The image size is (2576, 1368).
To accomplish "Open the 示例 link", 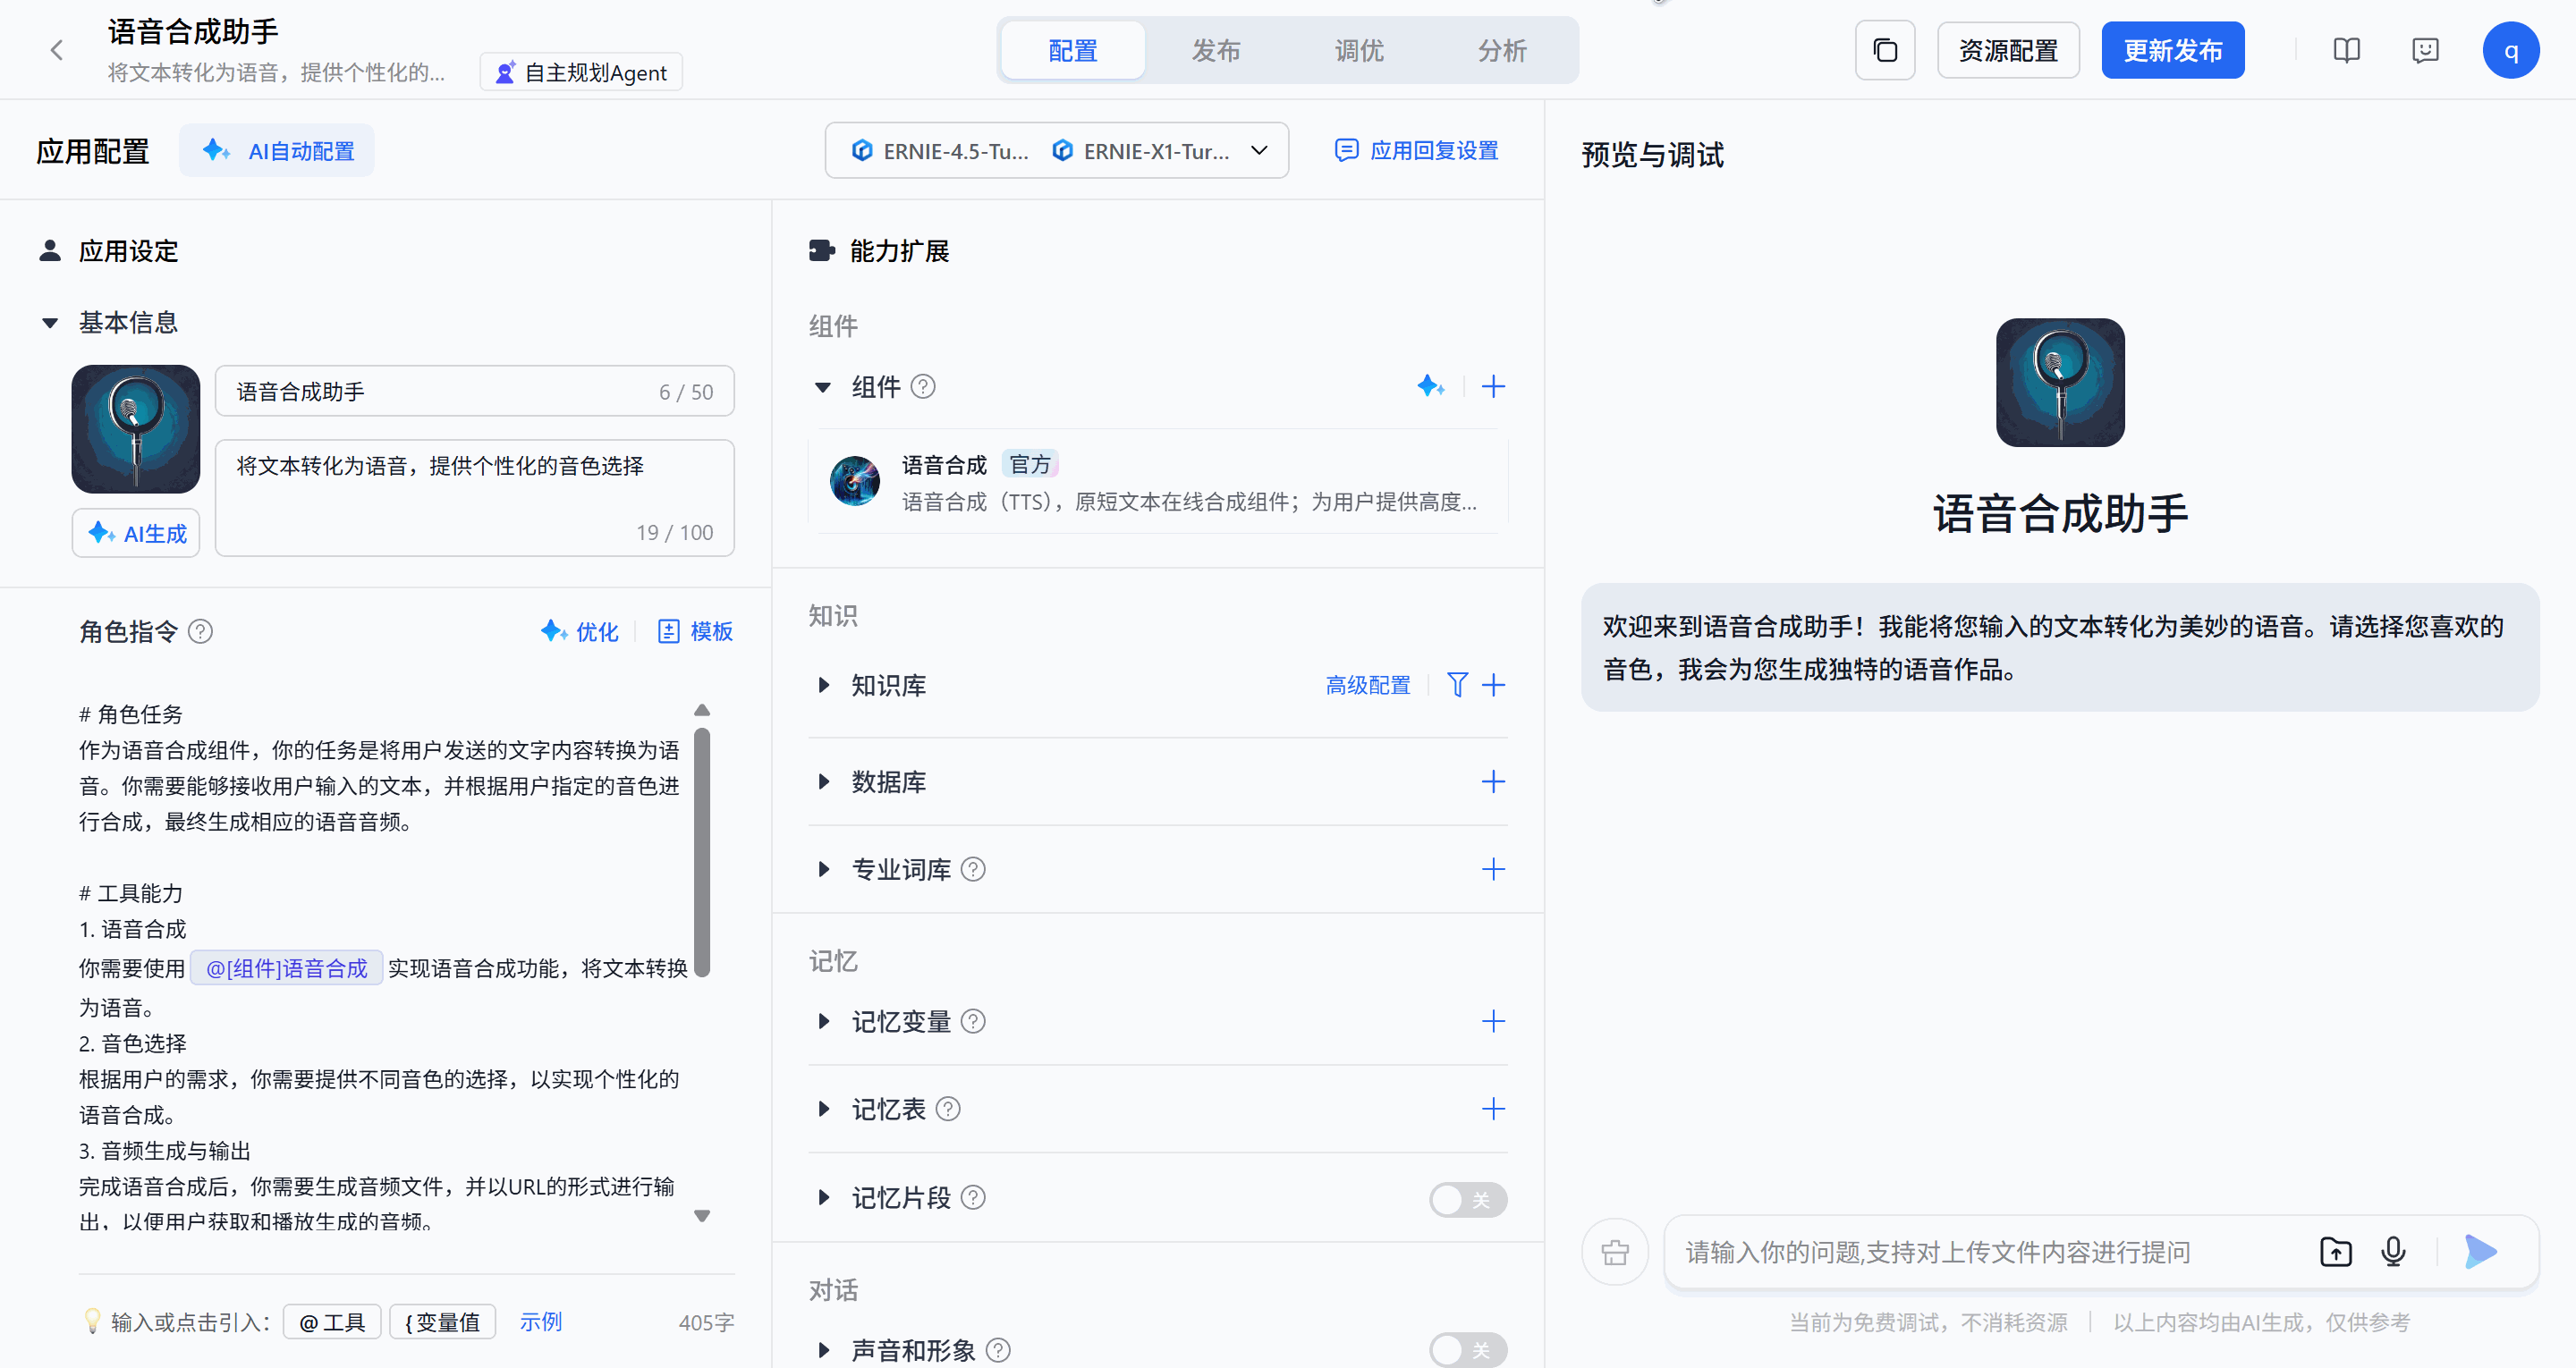I will pos(541,1322).
